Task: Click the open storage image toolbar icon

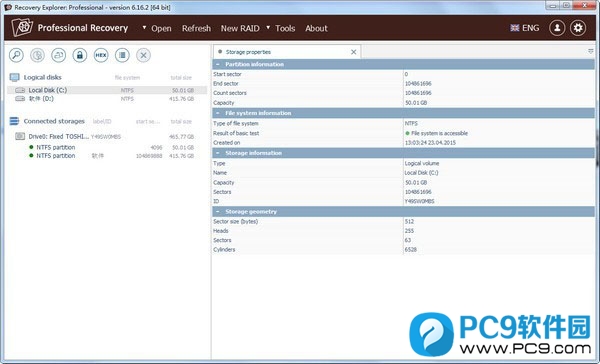Action: pyautogui.click(x=59, y=55)
